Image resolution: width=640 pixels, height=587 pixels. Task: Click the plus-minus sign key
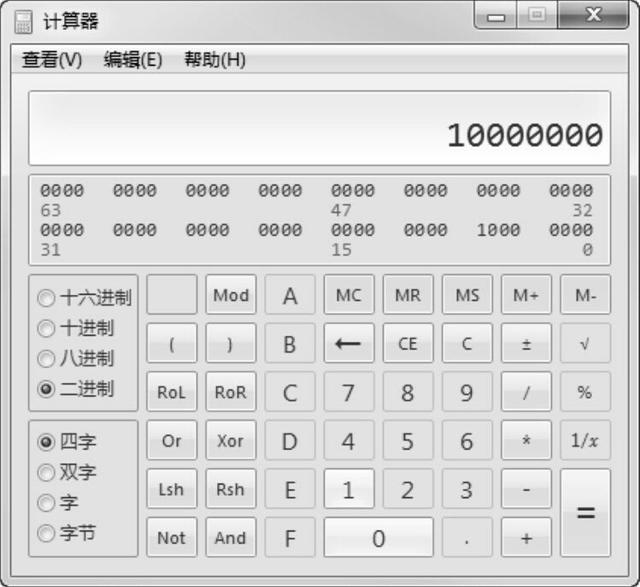point(526,344)
